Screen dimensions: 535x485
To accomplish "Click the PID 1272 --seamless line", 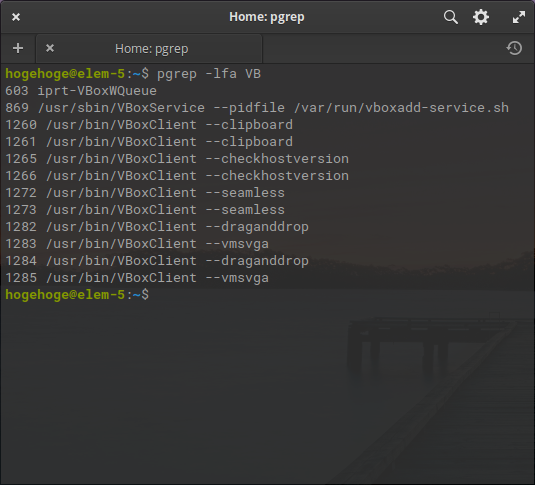I will [145, 193].
